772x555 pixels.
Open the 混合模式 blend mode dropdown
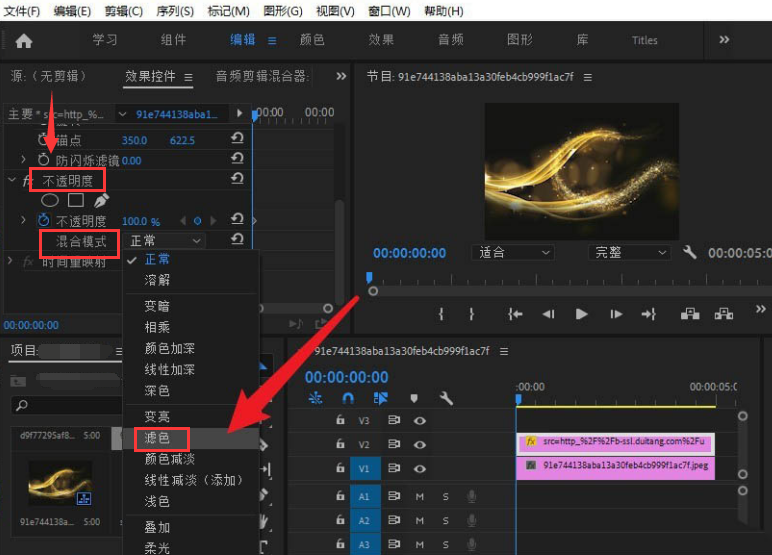click(x=166, y=241)
